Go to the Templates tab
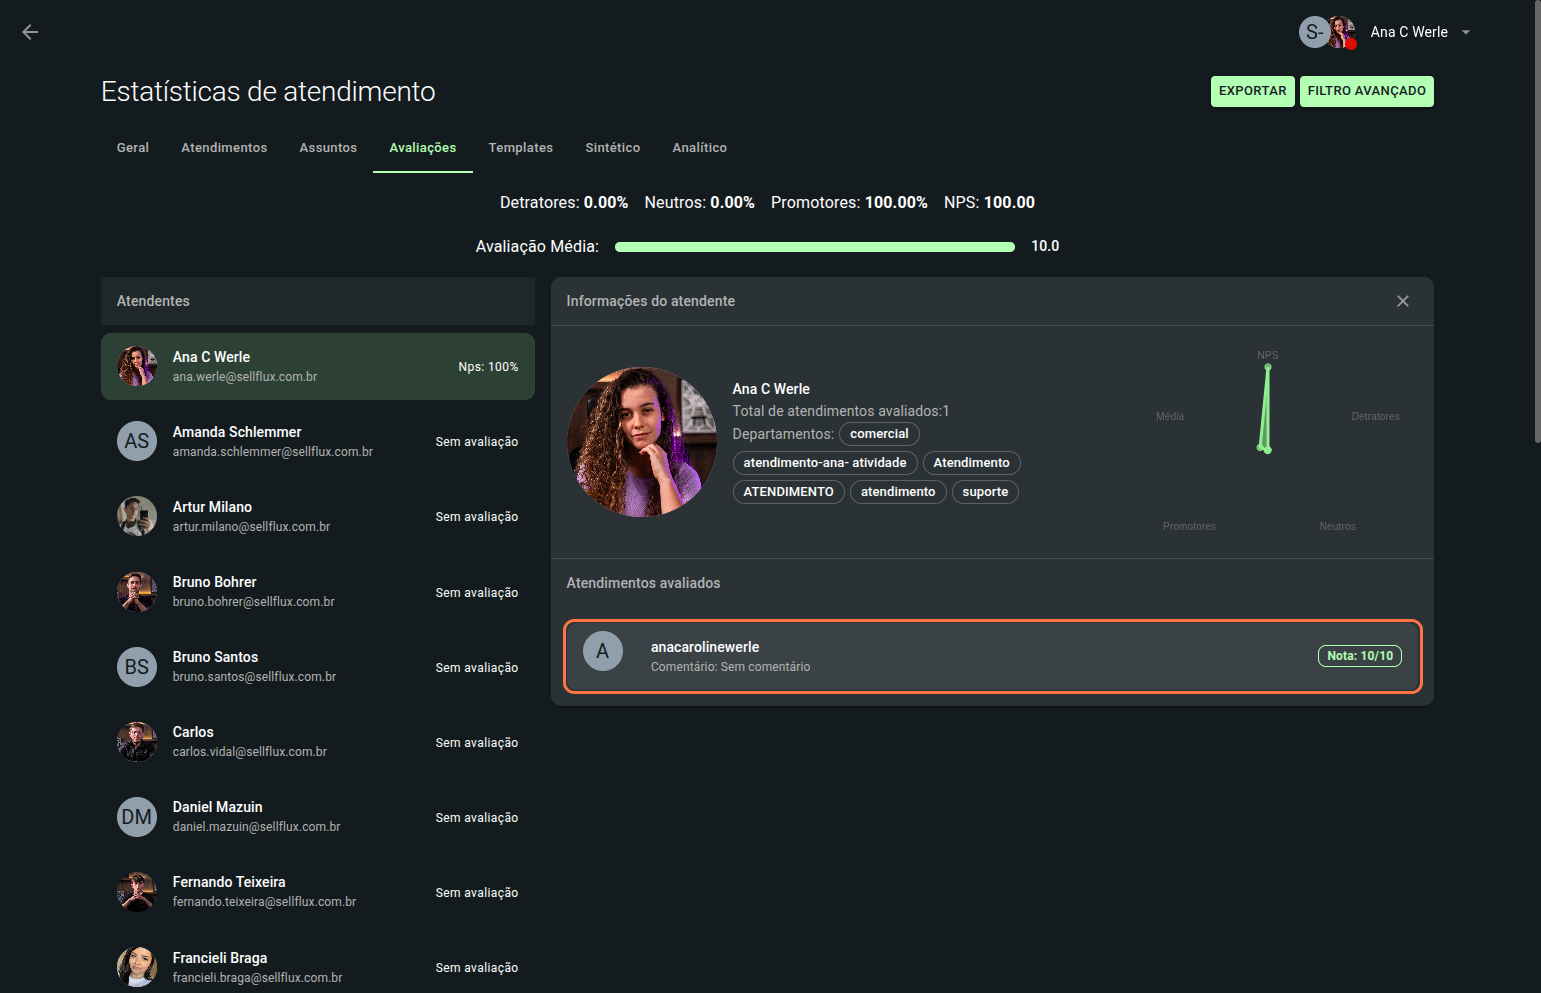 tap(520, 148)
